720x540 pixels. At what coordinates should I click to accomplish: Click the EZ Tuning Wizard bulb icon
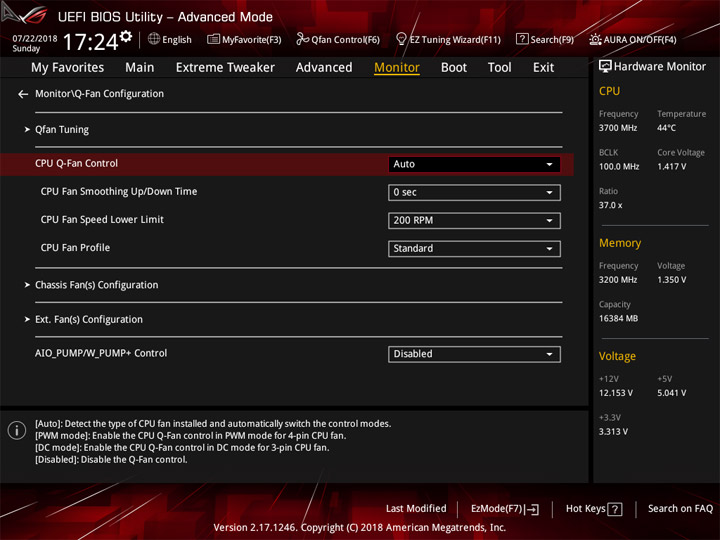[401, 39]
